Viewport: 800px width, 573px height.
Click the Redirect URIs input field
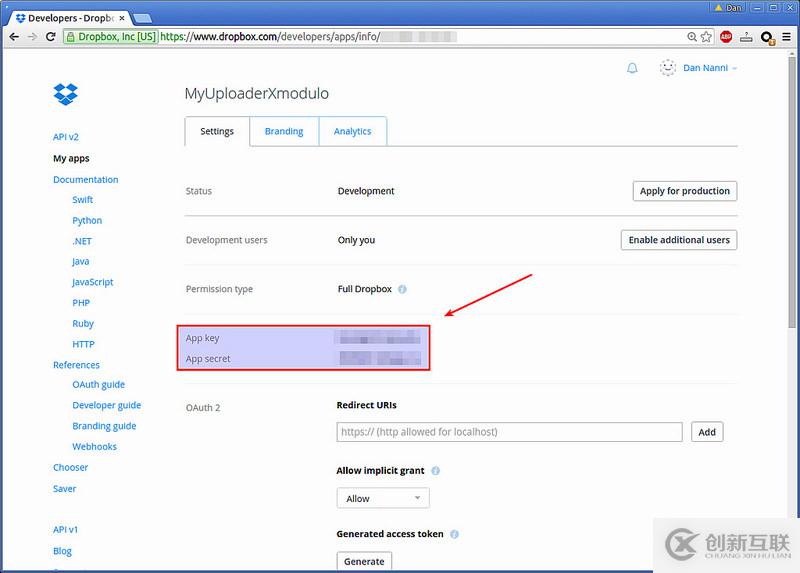(509, 432)
